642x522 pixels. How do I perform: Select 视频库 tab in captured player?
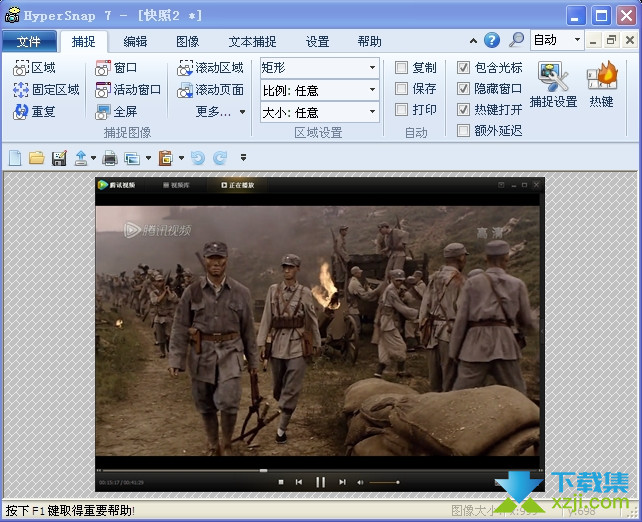tap(176, 185)
